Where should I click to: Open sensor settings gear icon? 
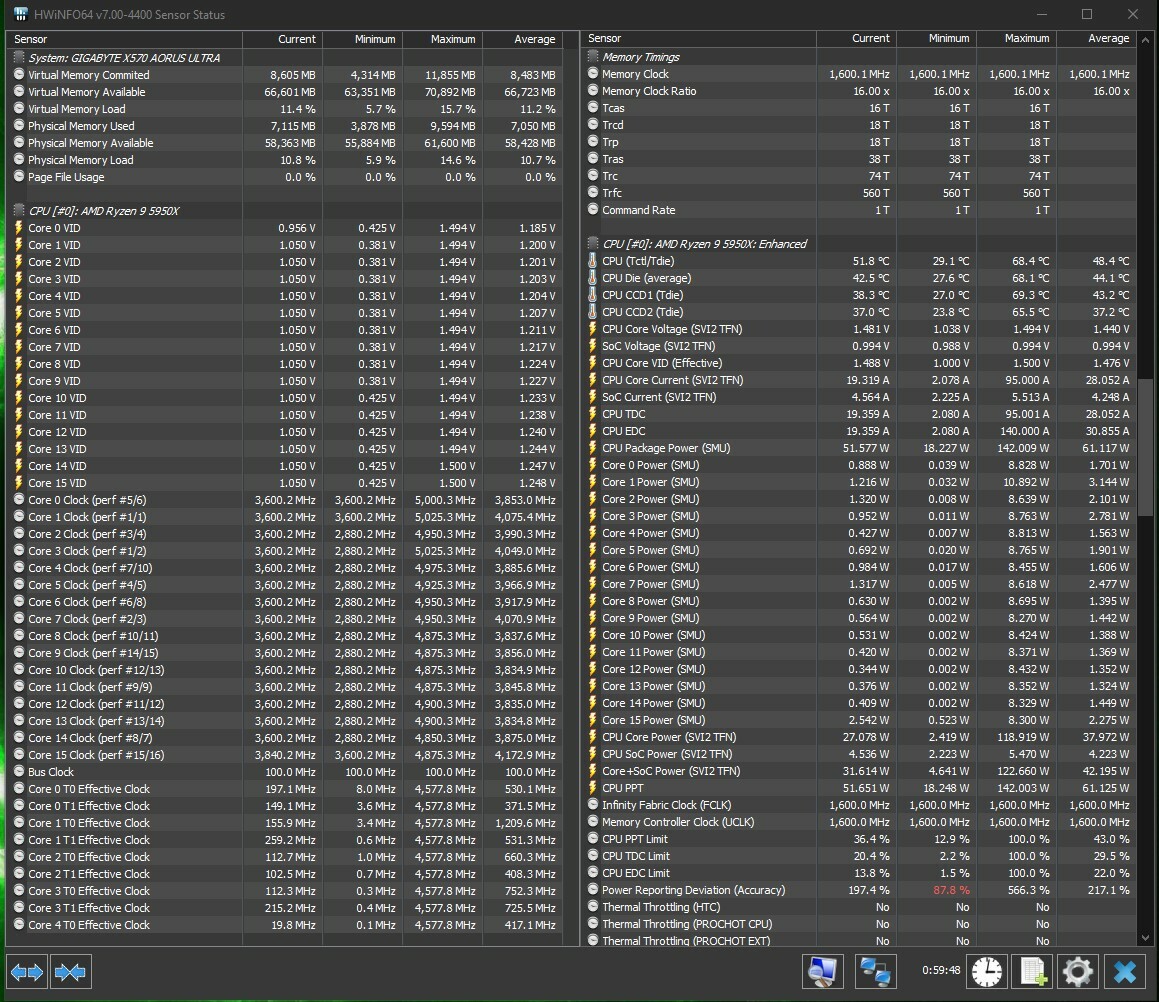pyautogui.click(x=1078, y=971)
